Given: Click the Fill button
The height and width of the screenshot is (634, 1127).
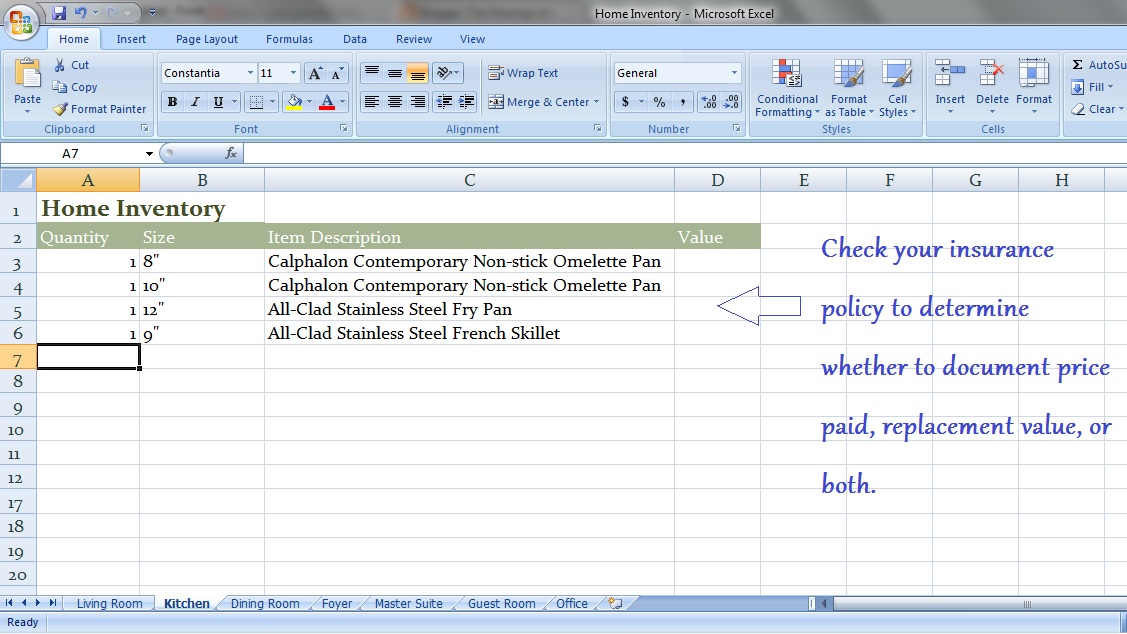Looking at the screenshot, I should [x=1092, y=87].
